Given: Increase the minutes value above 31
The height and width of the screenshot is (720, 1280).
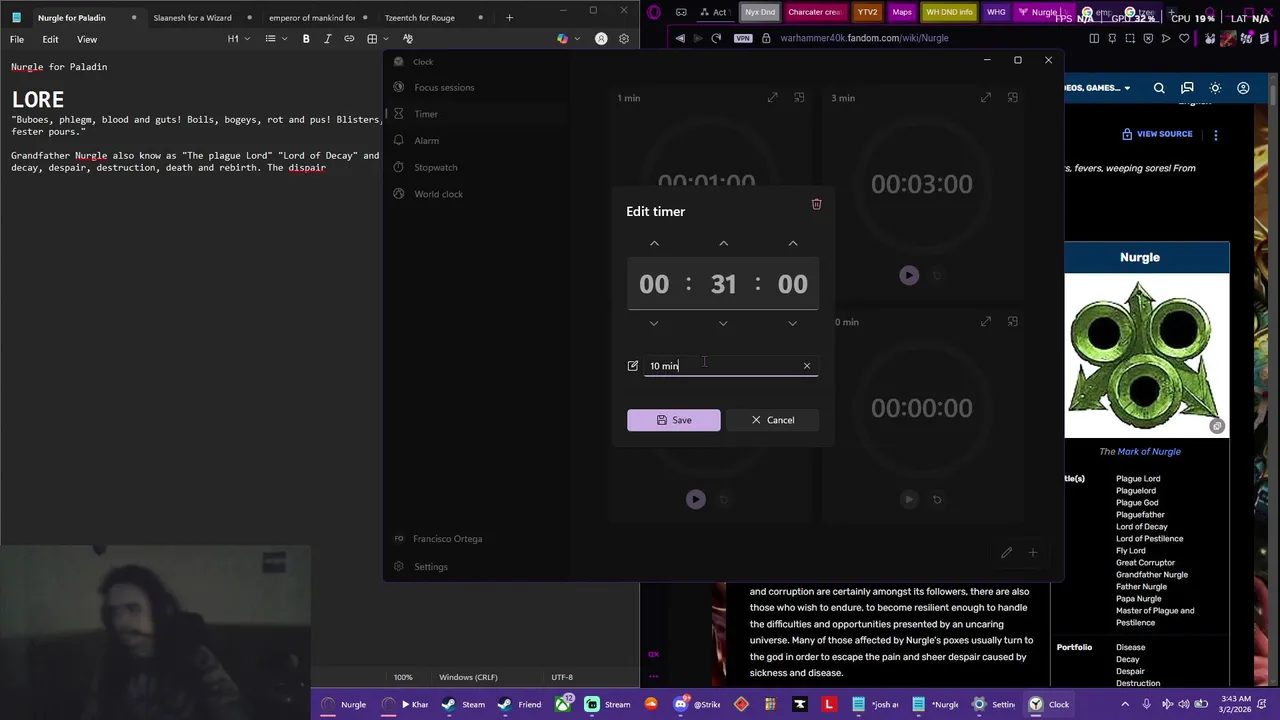Looking at the screenshot, I should pos(723,243).
